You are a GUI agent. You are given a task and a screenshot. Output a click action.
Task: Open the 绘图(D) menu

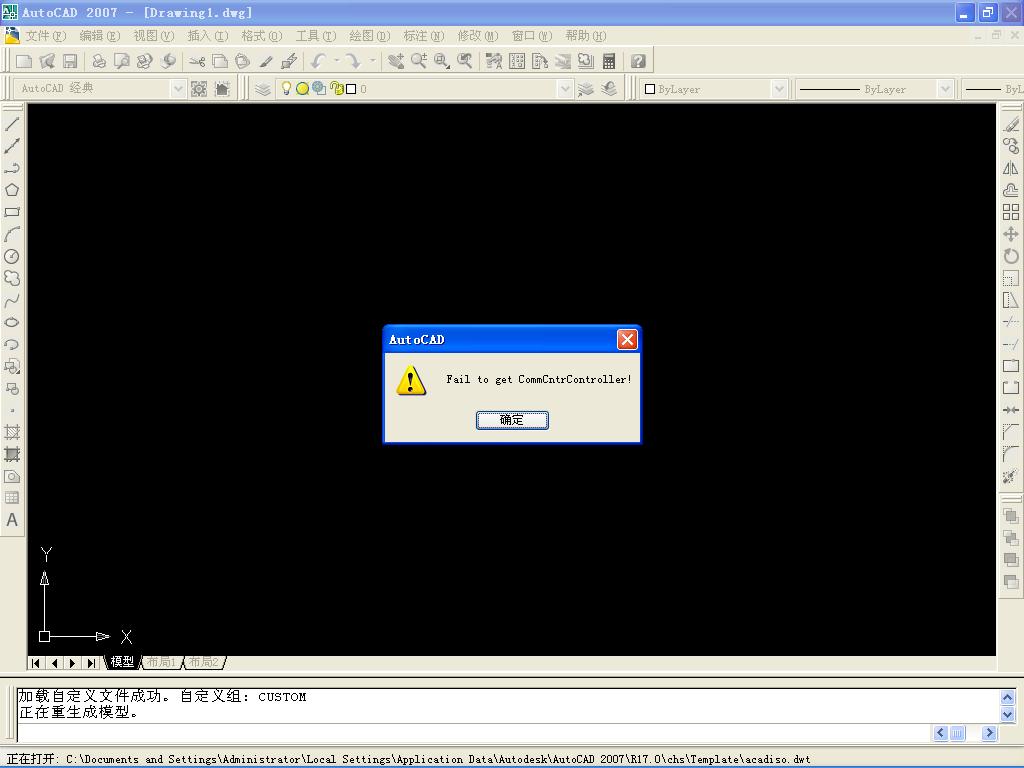[x=370, y=36]
